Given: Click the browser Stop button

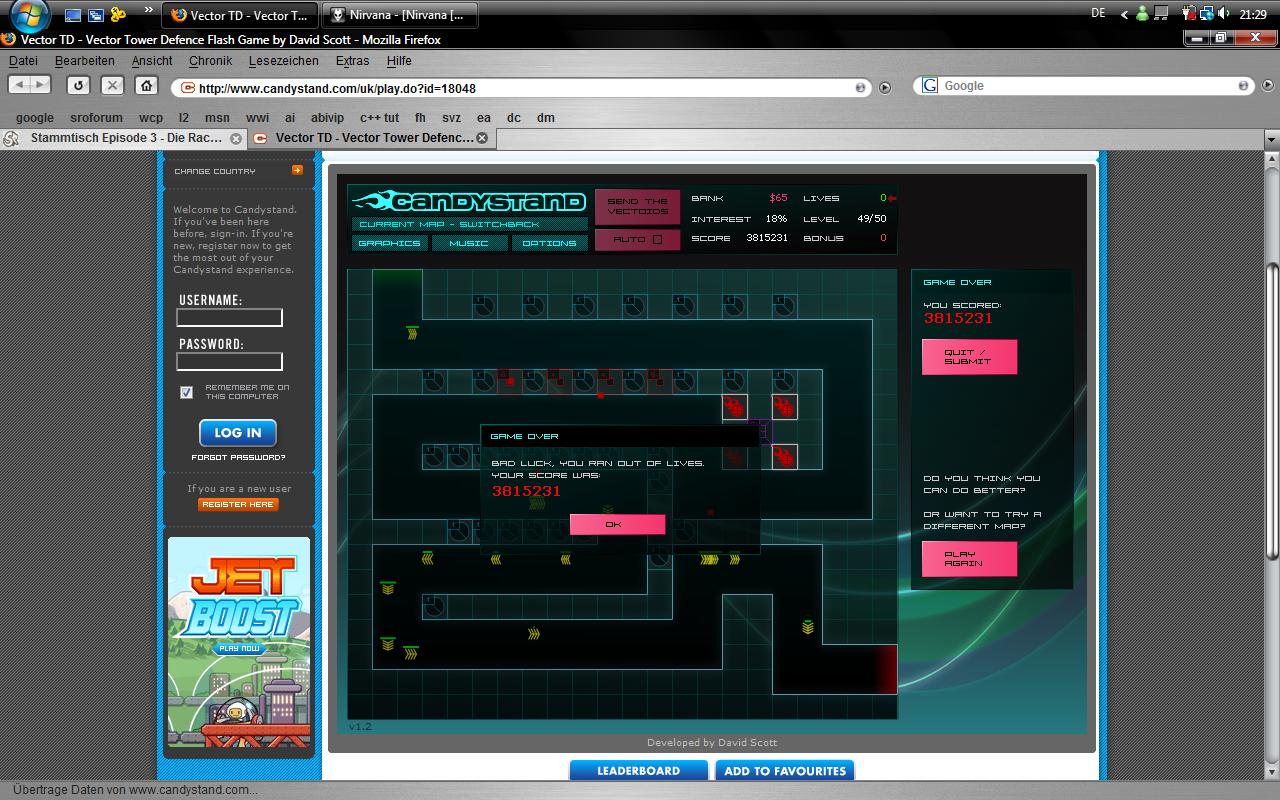Looking at the screenshot, I should coord(113,86).
